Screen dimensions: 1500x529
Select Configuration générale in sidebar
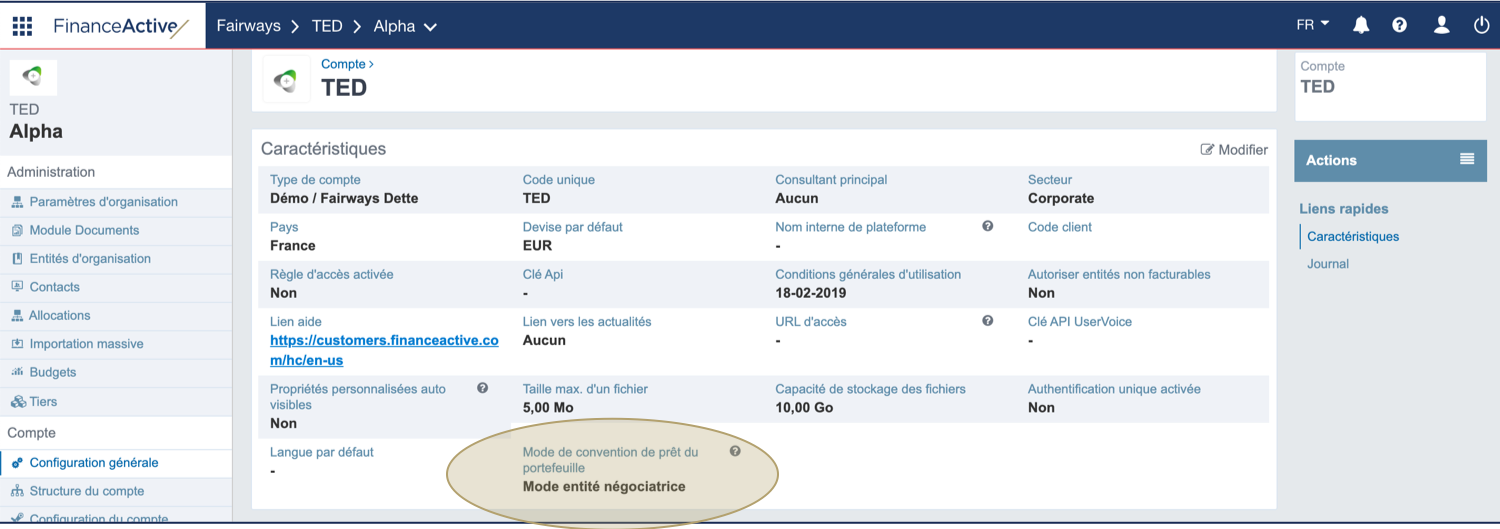(x=94, y=463)
